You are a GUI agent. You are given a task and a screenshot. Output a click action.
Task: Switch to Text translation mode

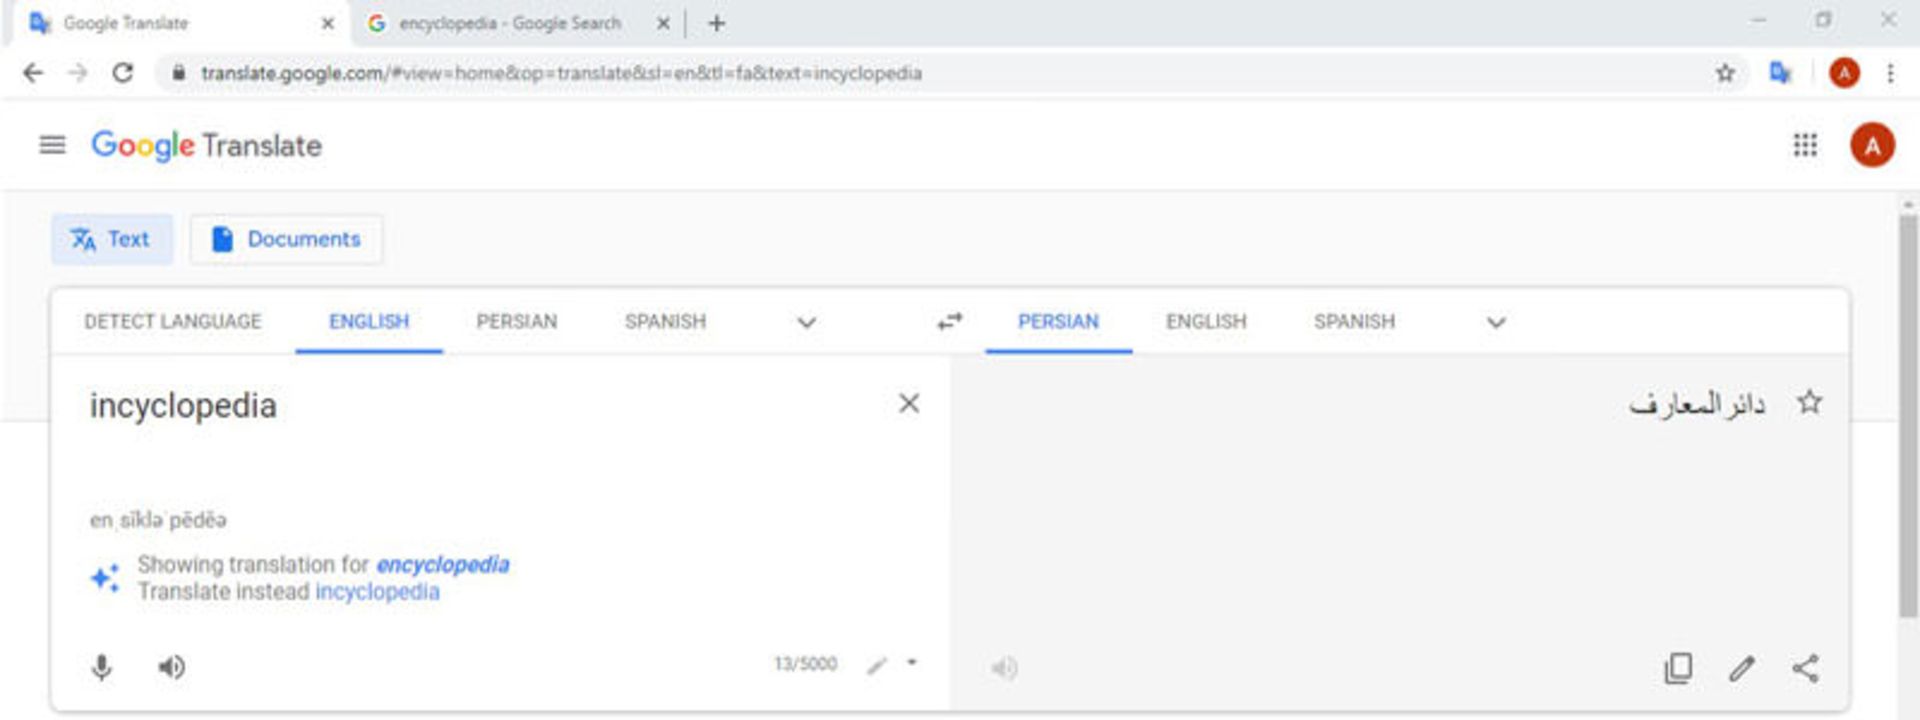[112, 239]
